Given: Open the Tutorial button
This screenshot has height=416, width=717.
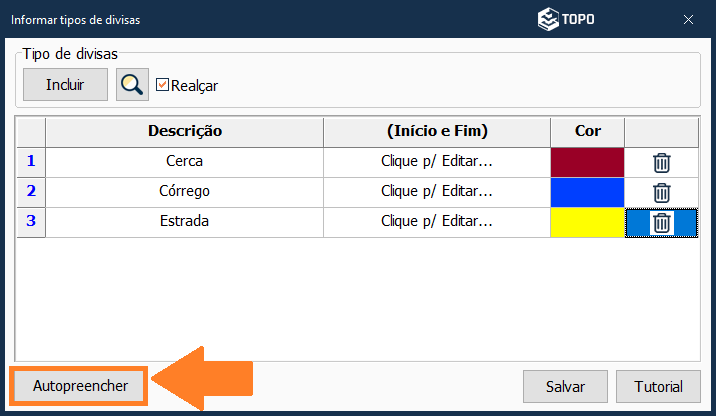Looking at the screenshot, I should click(658, 386).
